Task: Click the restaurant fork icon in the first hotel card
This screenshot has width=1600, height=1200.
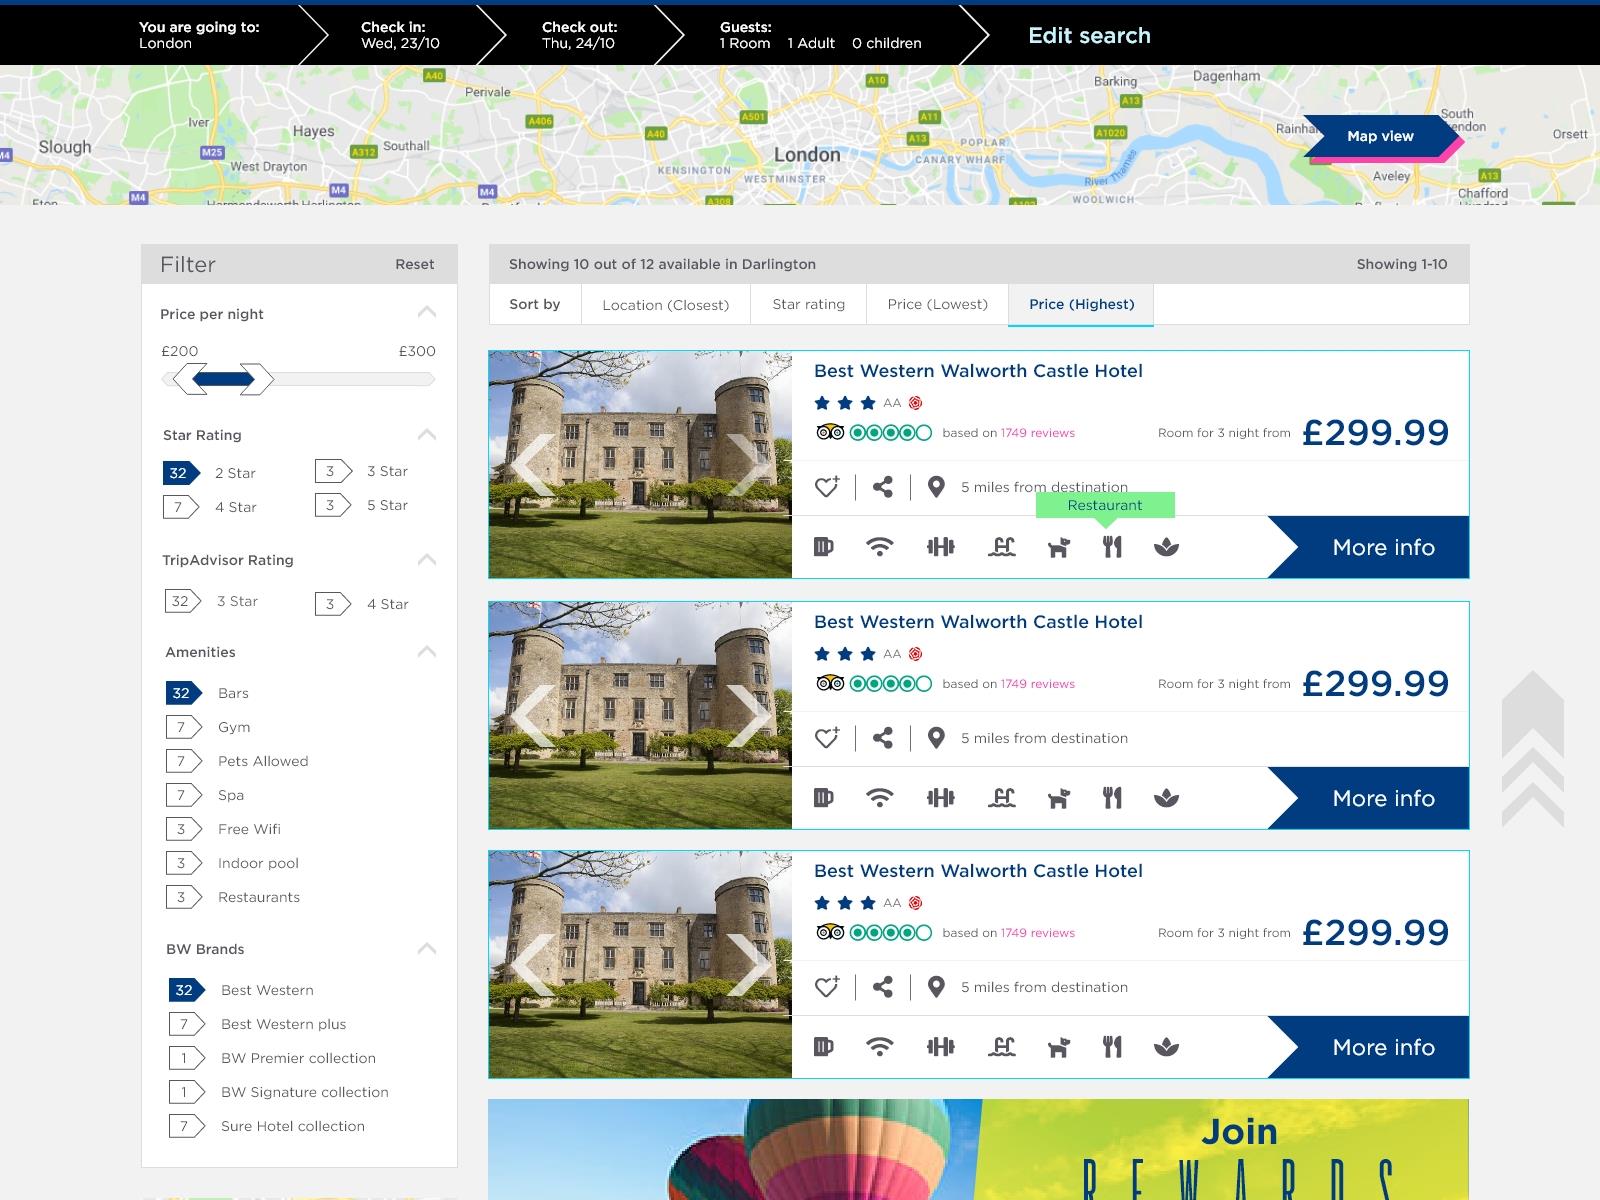Action: click(1112, 547)
